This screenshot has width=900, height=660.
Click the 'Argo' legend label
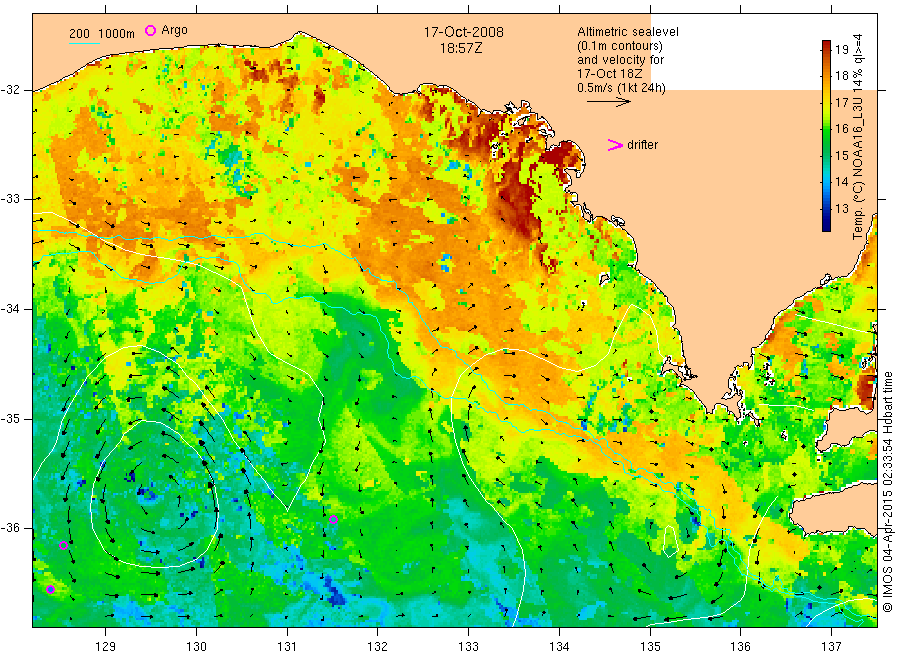(x=174, y=30)
